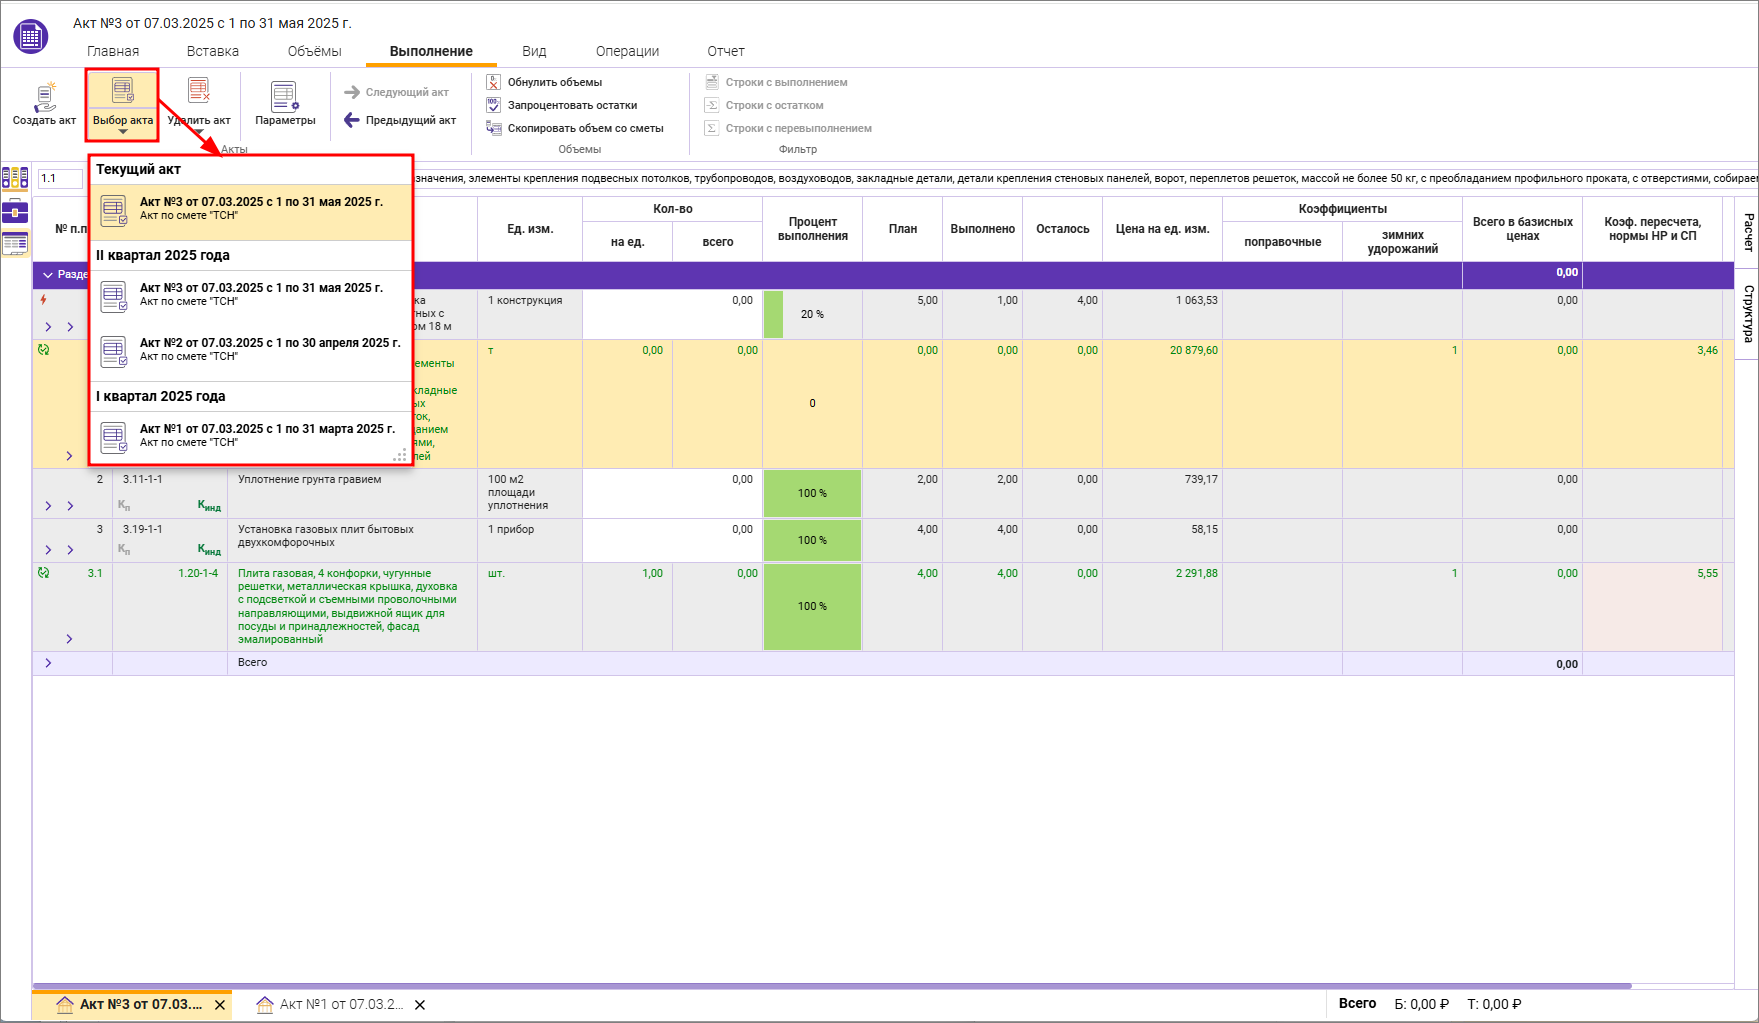Click the row number field showing 1.1
Image resolution: width=1759 pixels, height=1023 pixels.
coord(58,179)
